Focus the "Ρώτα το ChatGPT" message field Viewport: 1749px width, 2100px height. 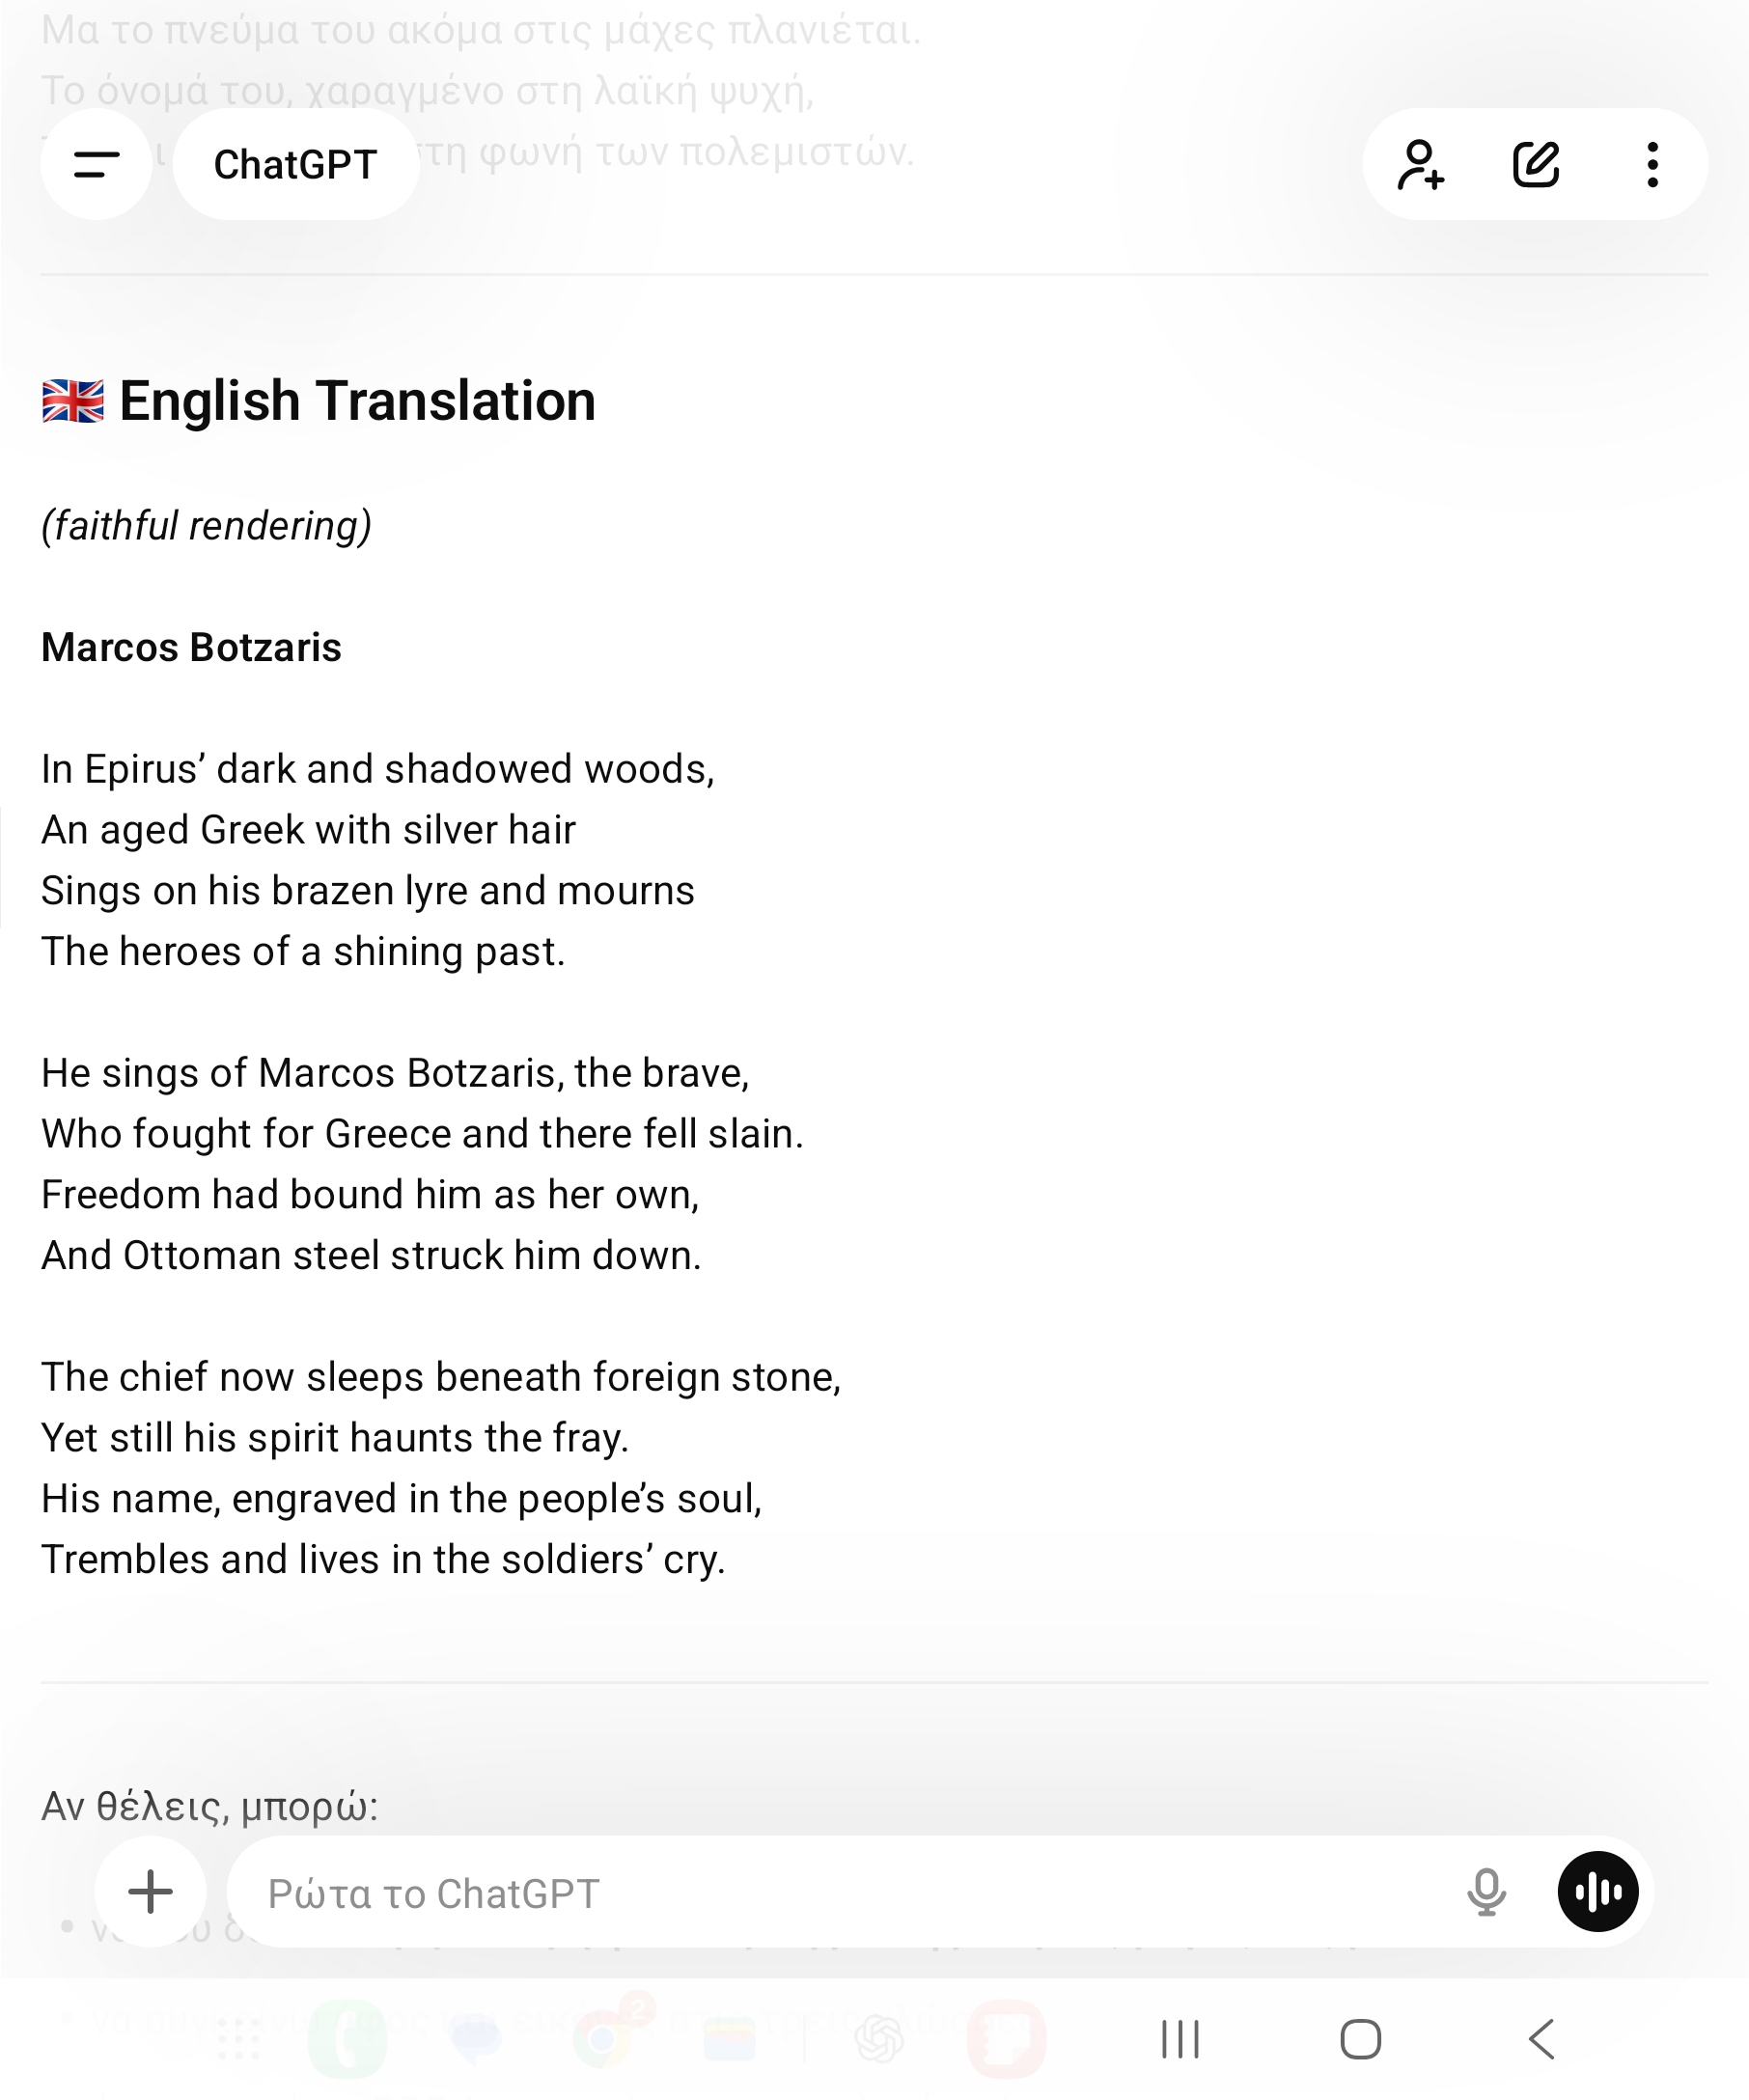point(840,1893)
